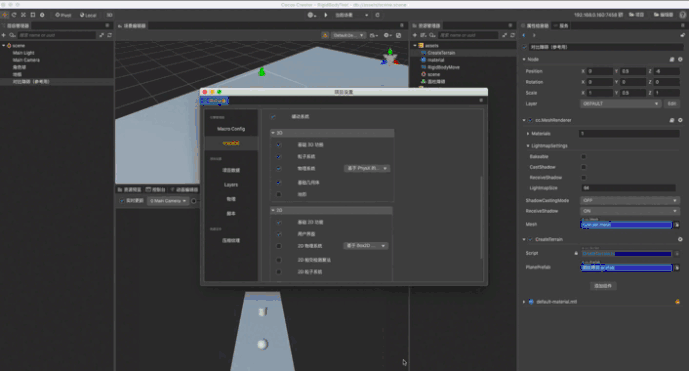Select the rect transform tool
This screenshot has width=689, height=371.
tap(33, 15)
